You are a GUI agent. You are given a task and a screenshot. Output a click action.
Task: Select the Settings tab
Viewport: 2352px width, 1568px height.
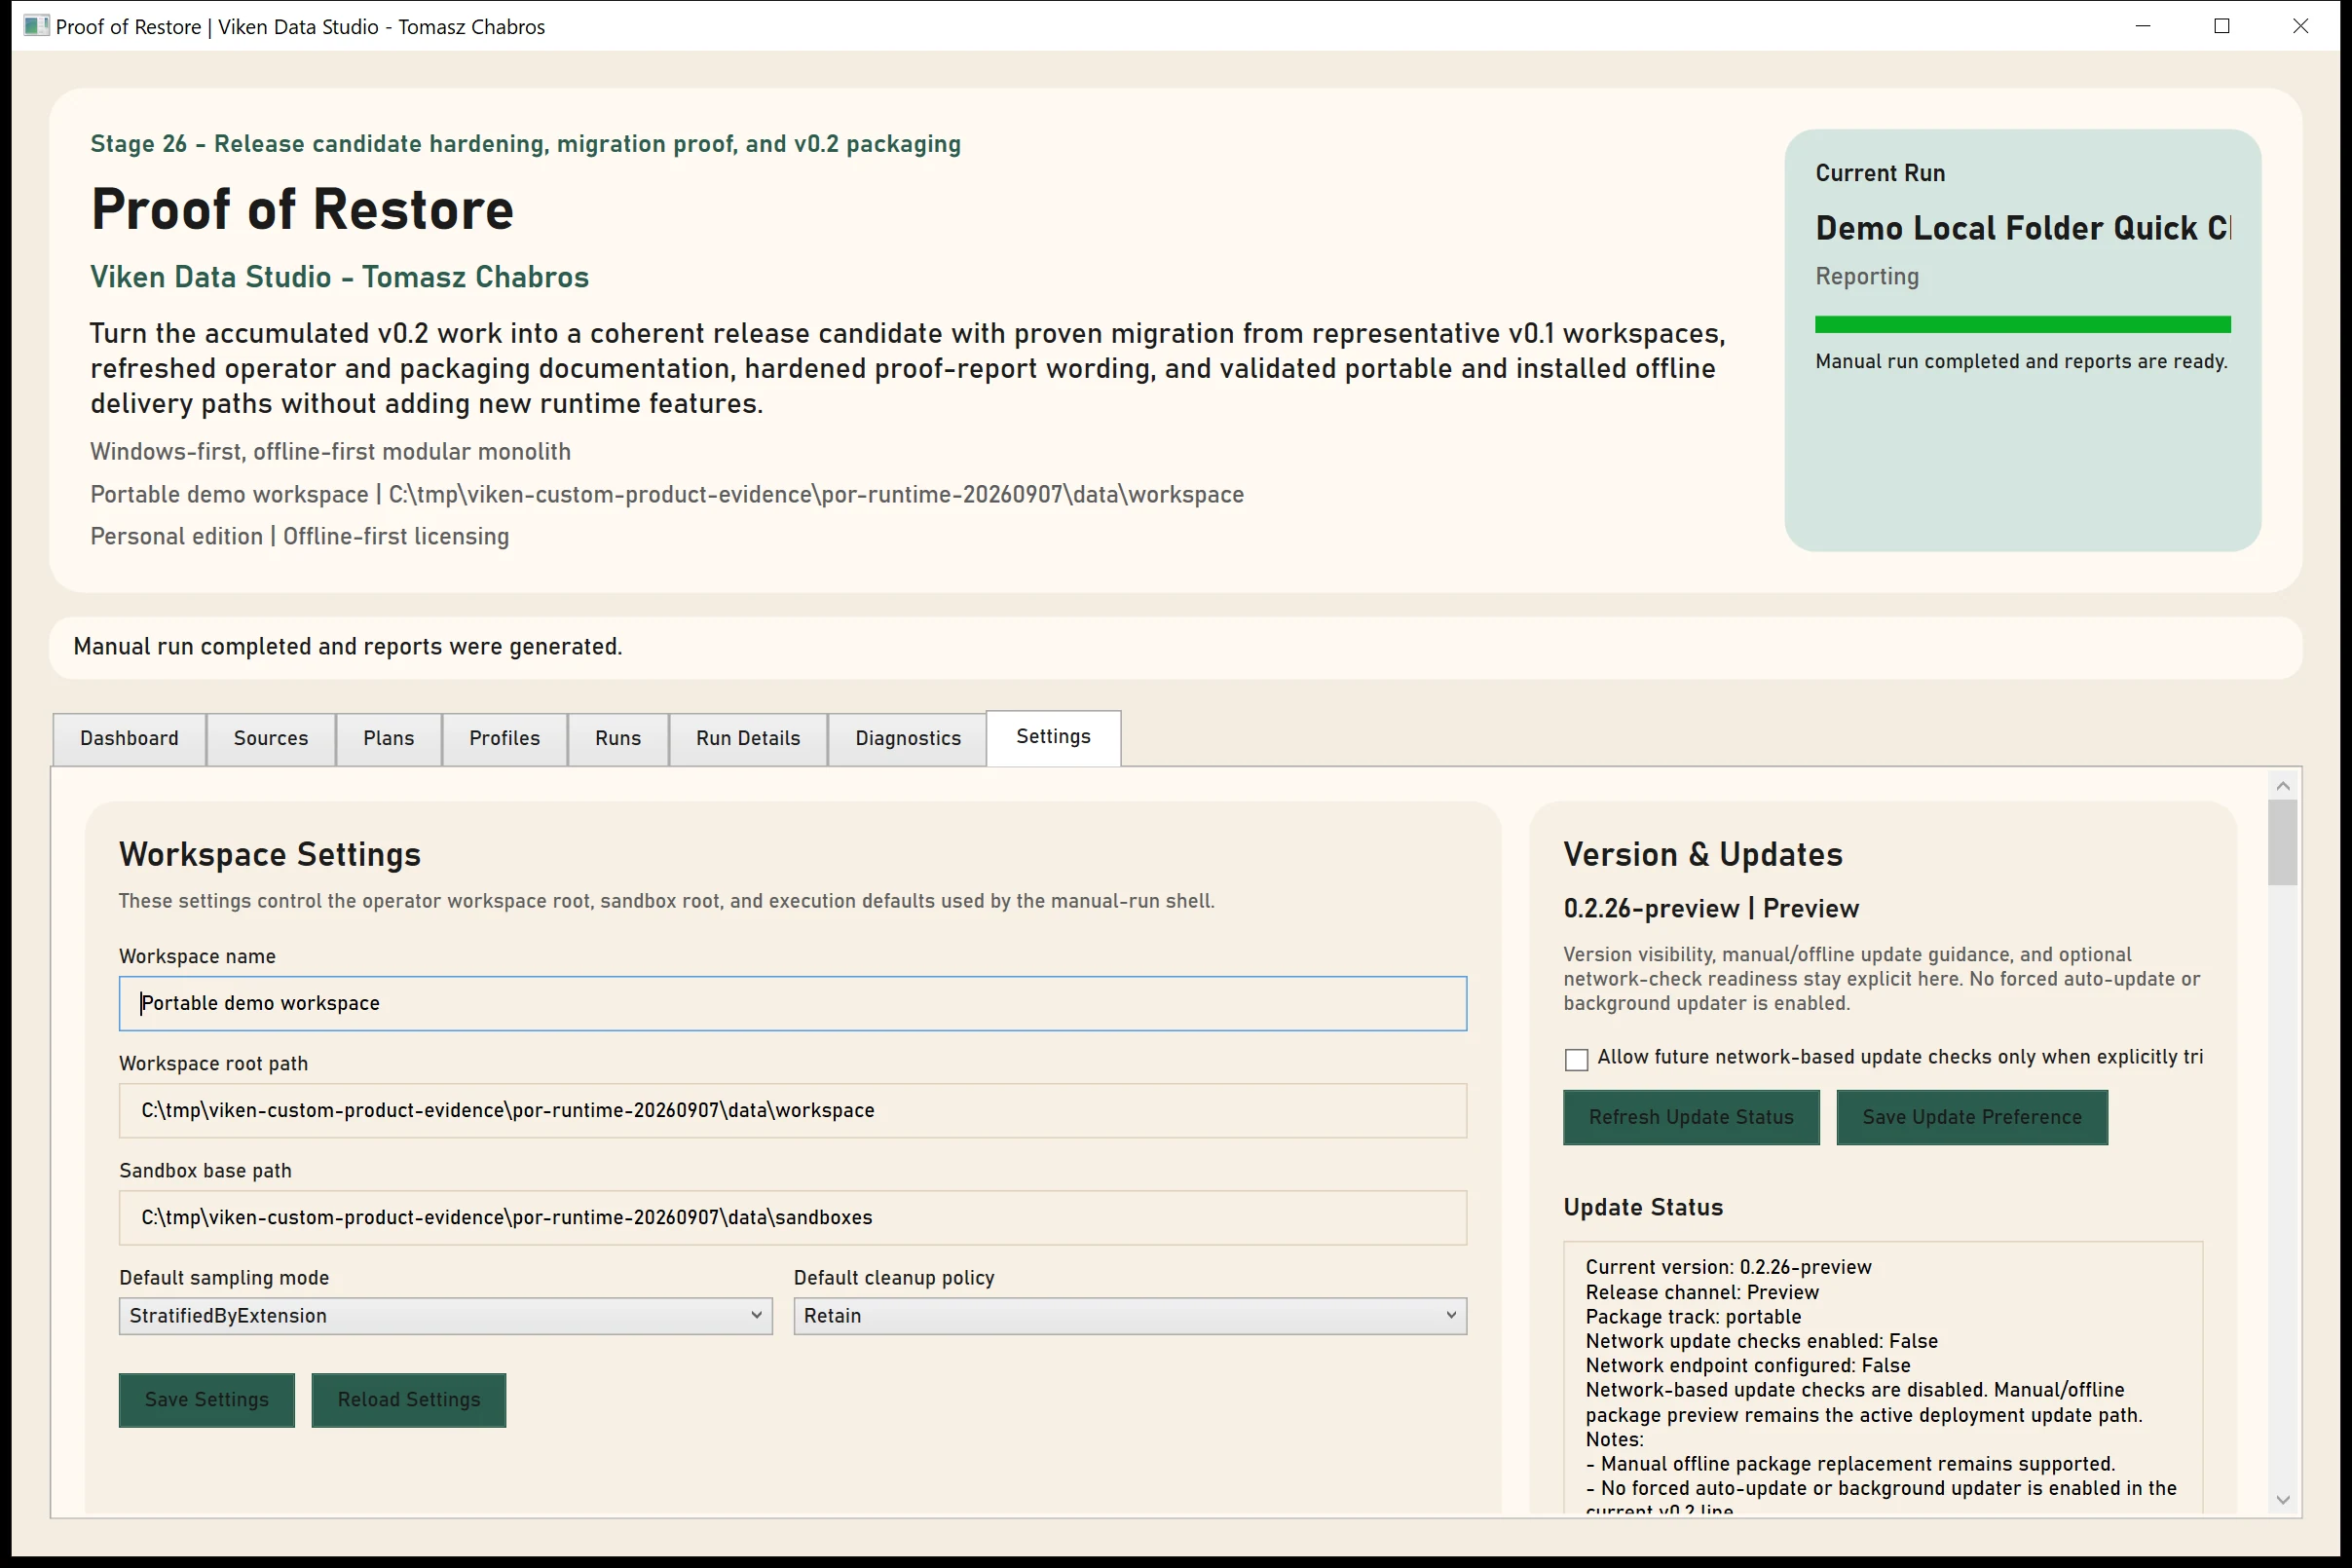(x=1053, y=737)
